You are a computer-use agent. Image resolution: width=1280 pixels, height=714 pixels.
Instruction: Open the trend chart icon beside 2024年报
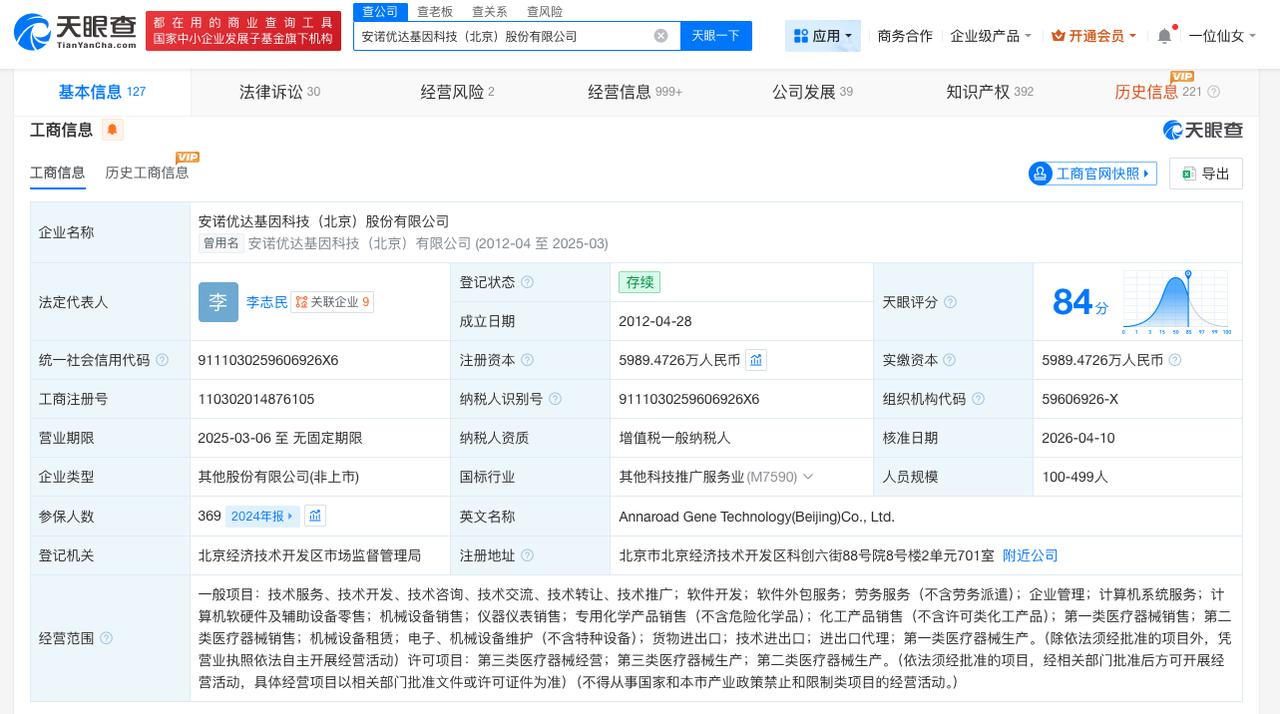coord(315,516)
